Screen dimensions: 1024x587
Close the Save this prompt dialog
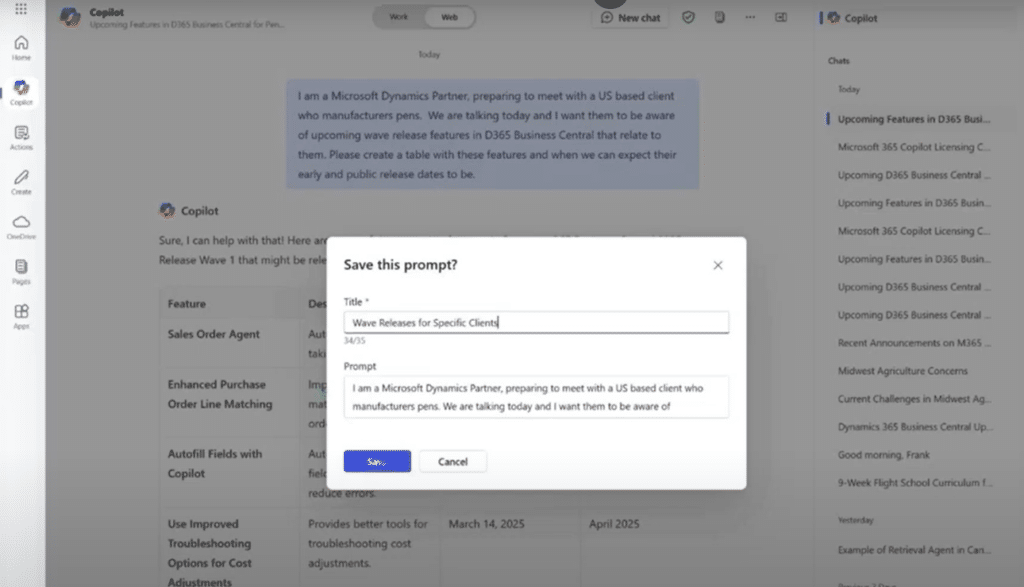coord(717,265)
